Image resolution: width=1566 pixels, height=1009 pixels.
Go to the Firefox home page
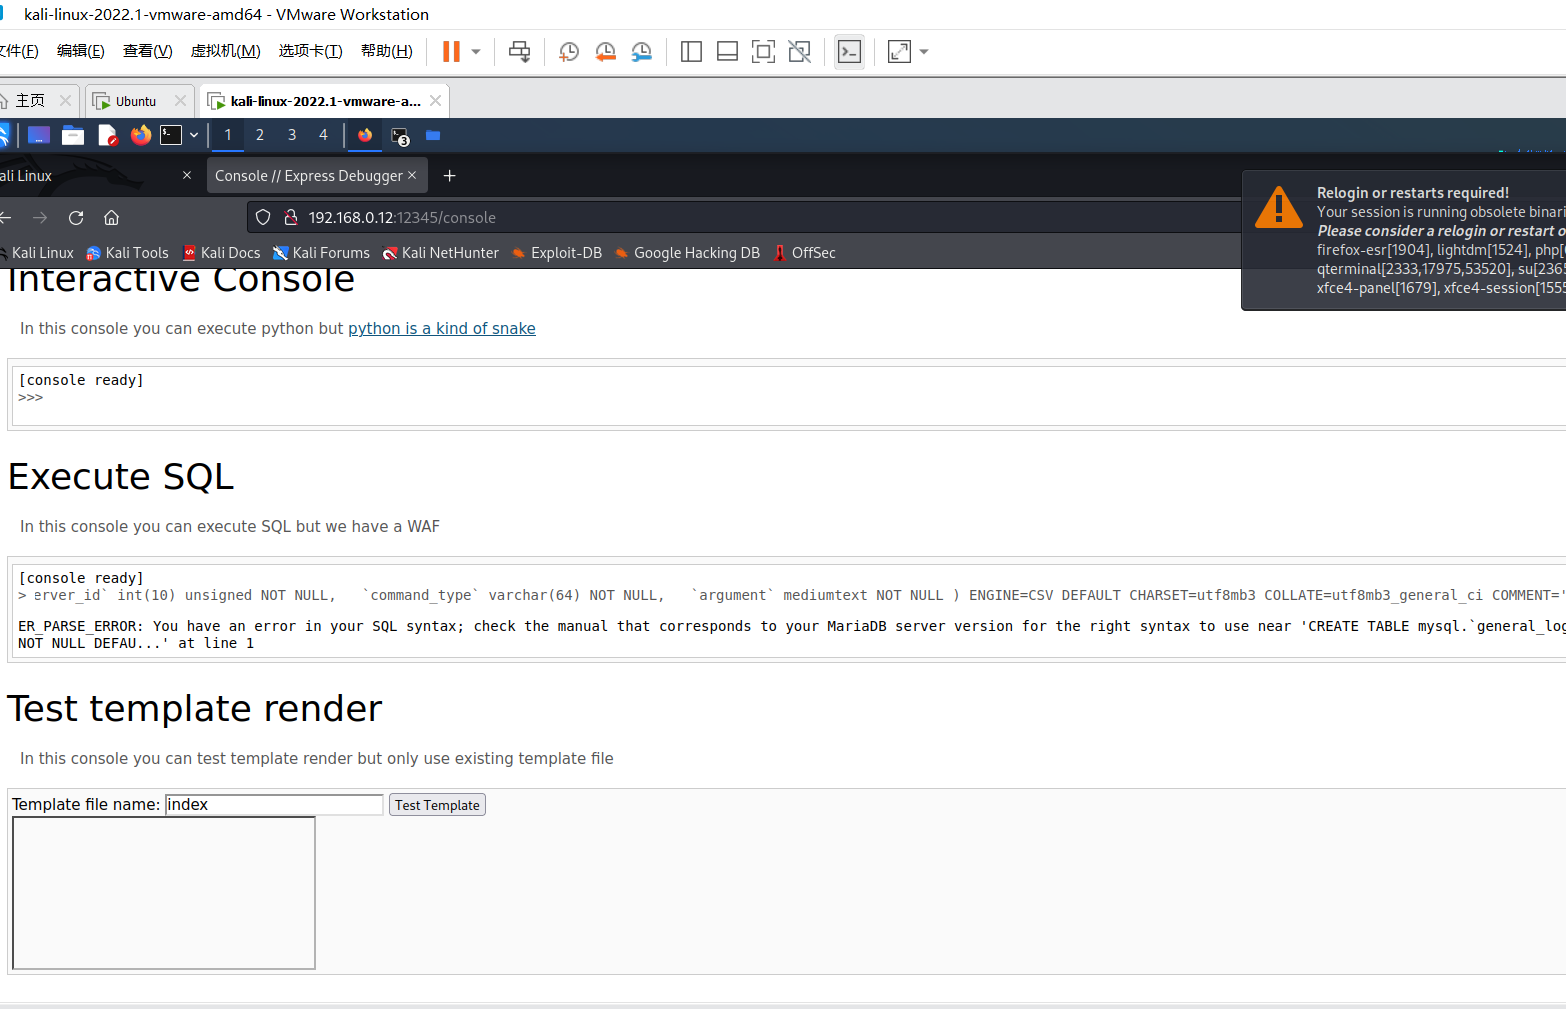[112, 217]
